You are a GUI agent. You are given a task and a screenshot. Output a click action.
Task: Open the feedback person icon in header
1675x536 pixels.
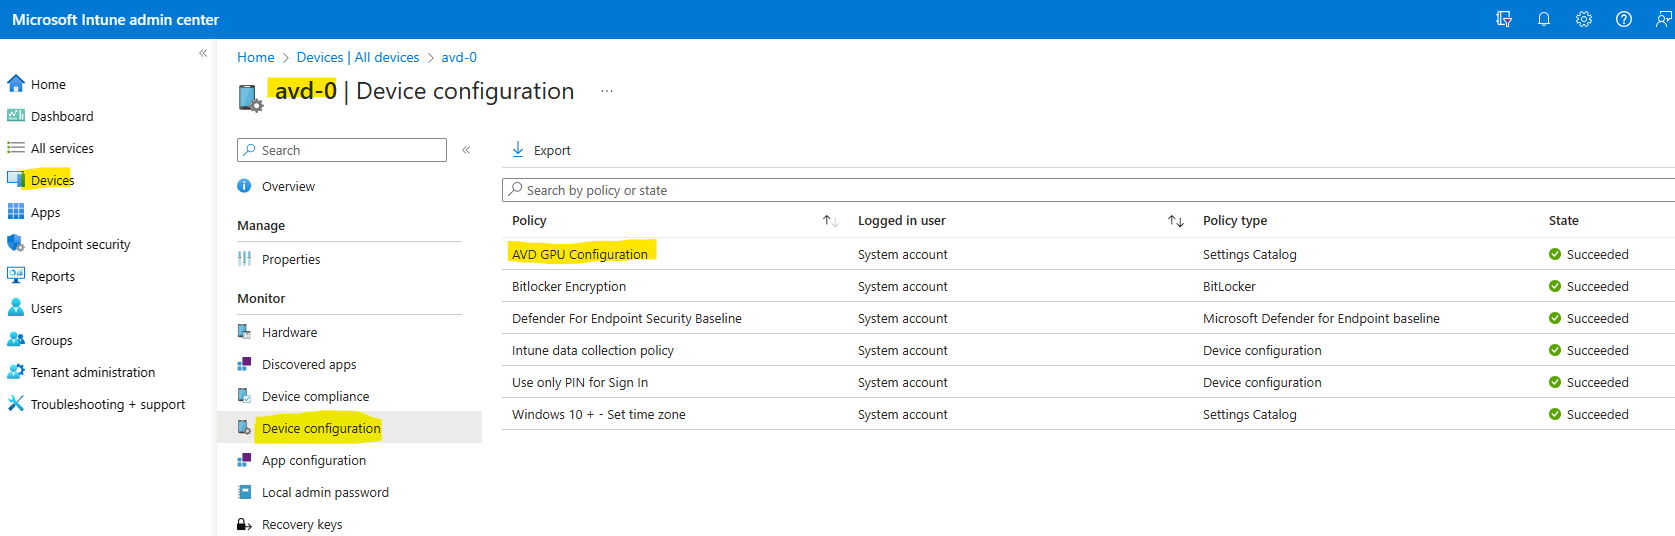click(x=1664, y=19)
